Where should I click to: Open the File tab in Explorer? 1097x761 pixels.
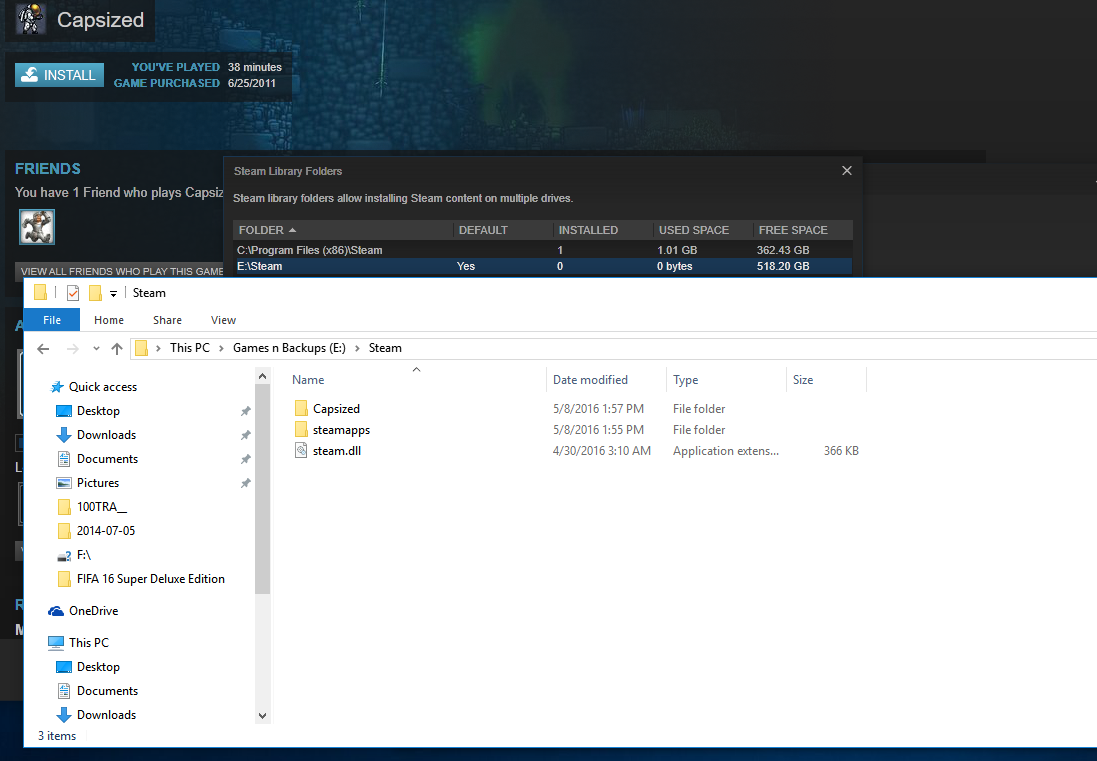point(52,320)
